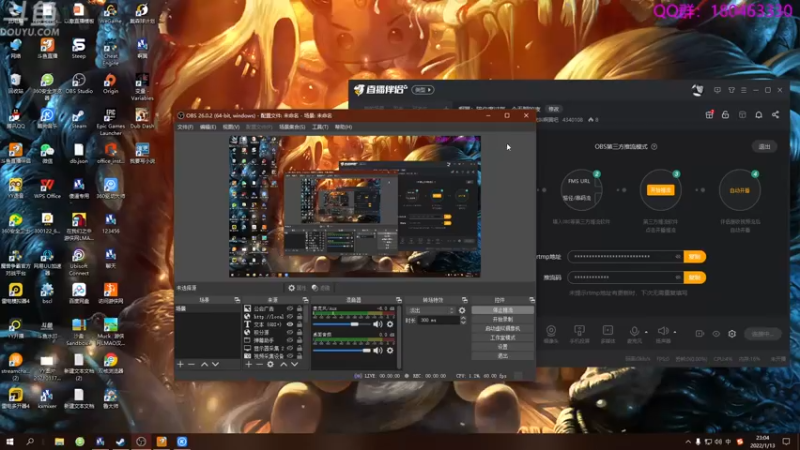Mute 桌面音频 speaker icon in mixer
The image size is (800, 450).
click(x=378, y=351)
